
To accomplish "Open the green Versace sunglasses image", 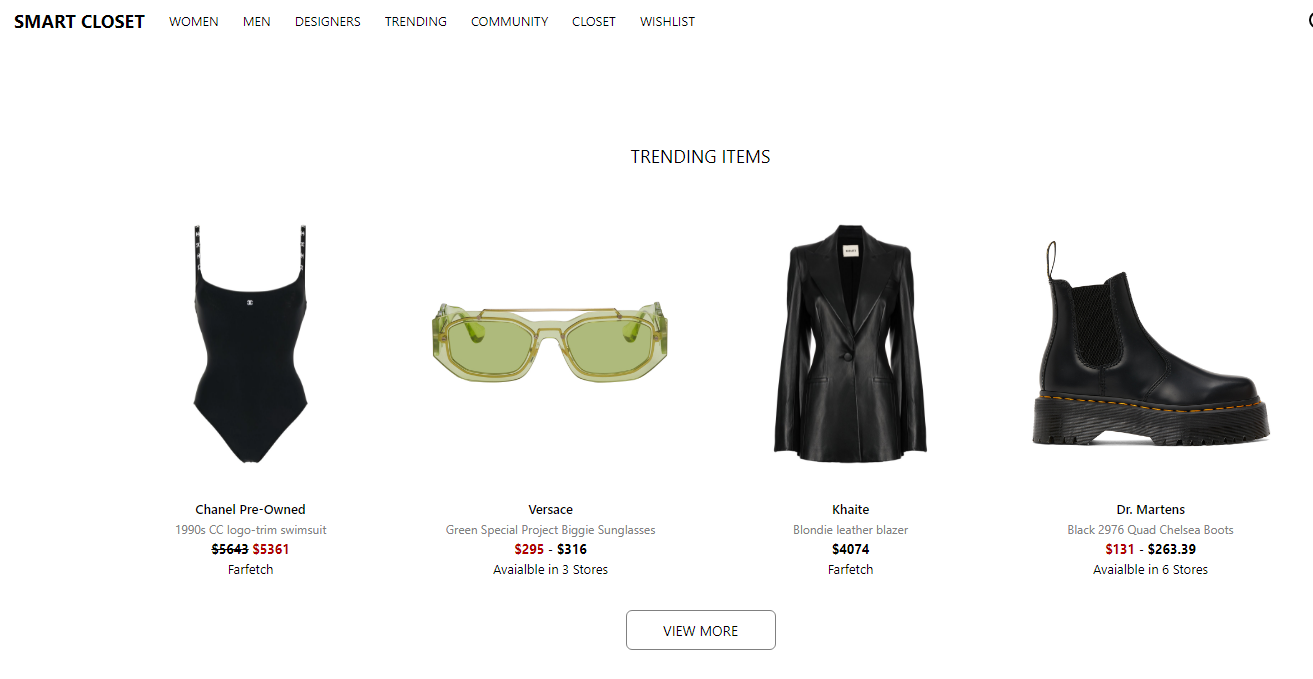I will coord(550,343).
